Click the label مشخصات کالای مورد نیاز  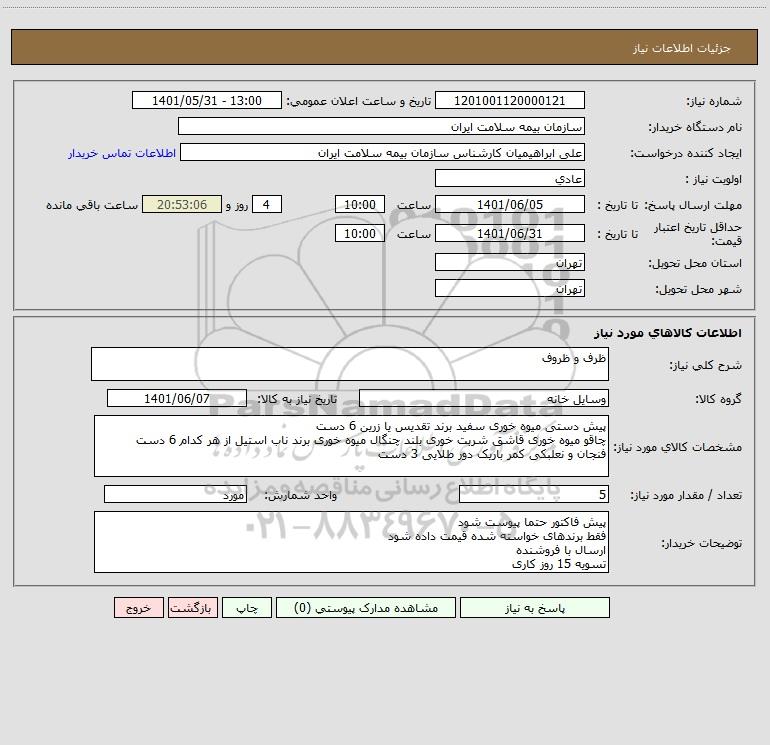tap(678, 447)
